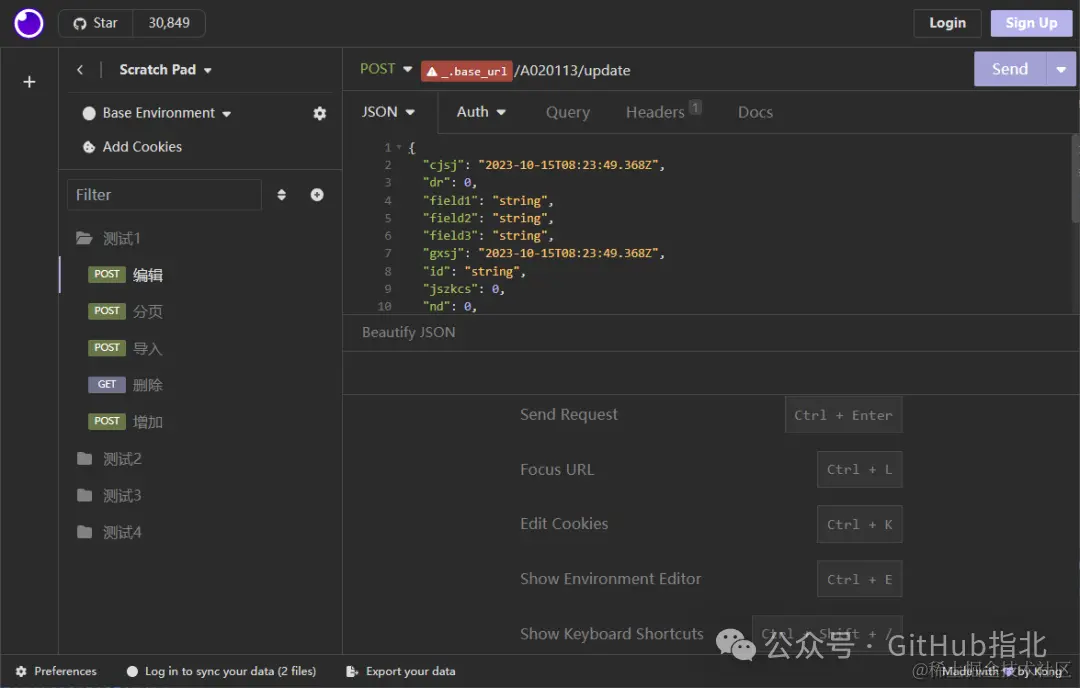Click Beautify JSON
This screenshot has height=688, width=1080.
click(x=408, y=332)
